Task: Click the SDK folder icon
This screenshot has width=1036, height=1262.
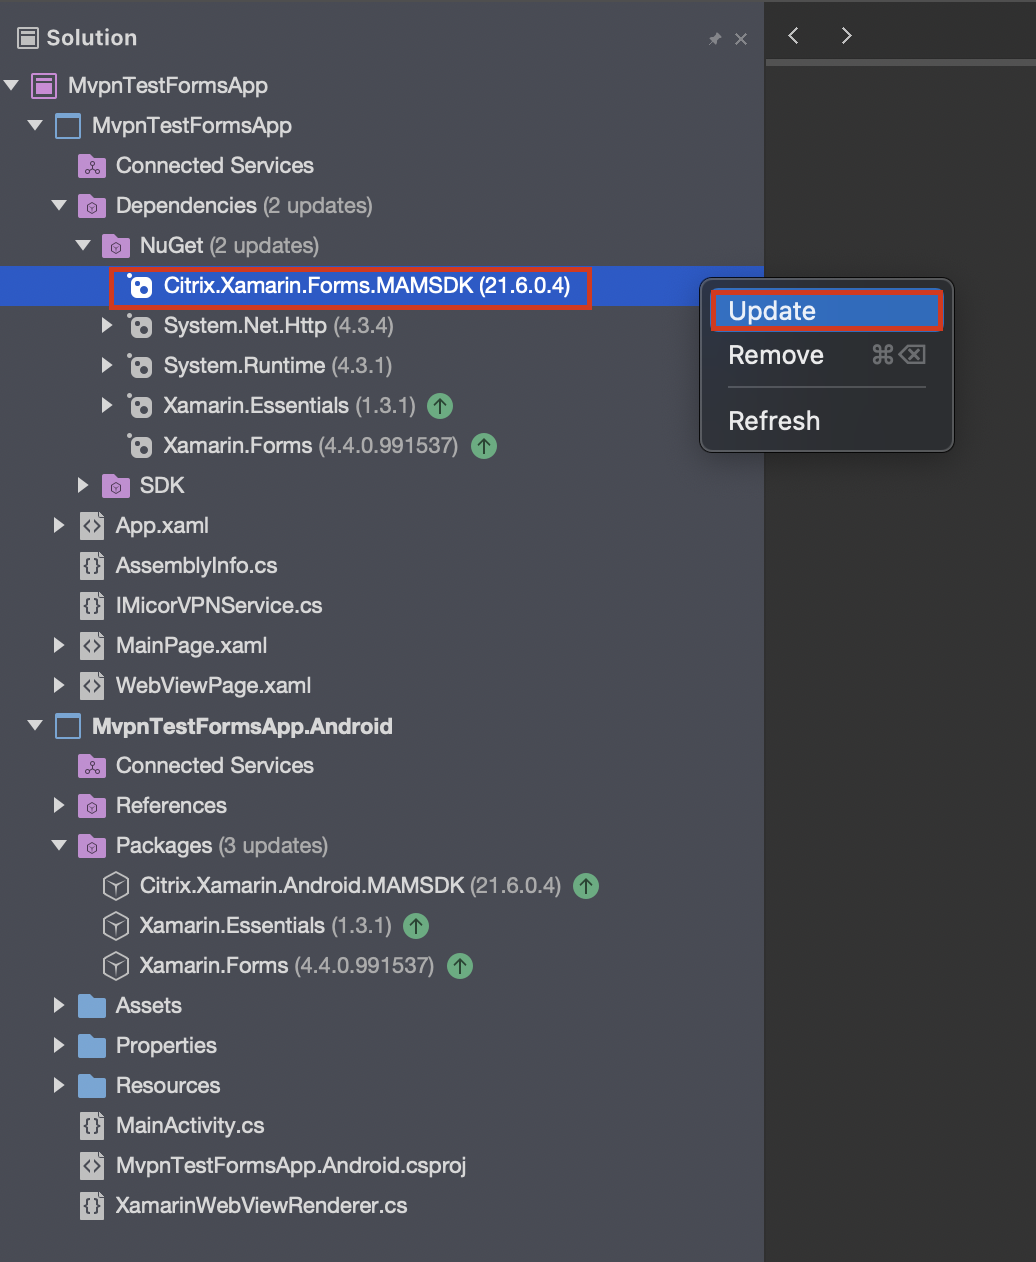Action: [116, 486]
